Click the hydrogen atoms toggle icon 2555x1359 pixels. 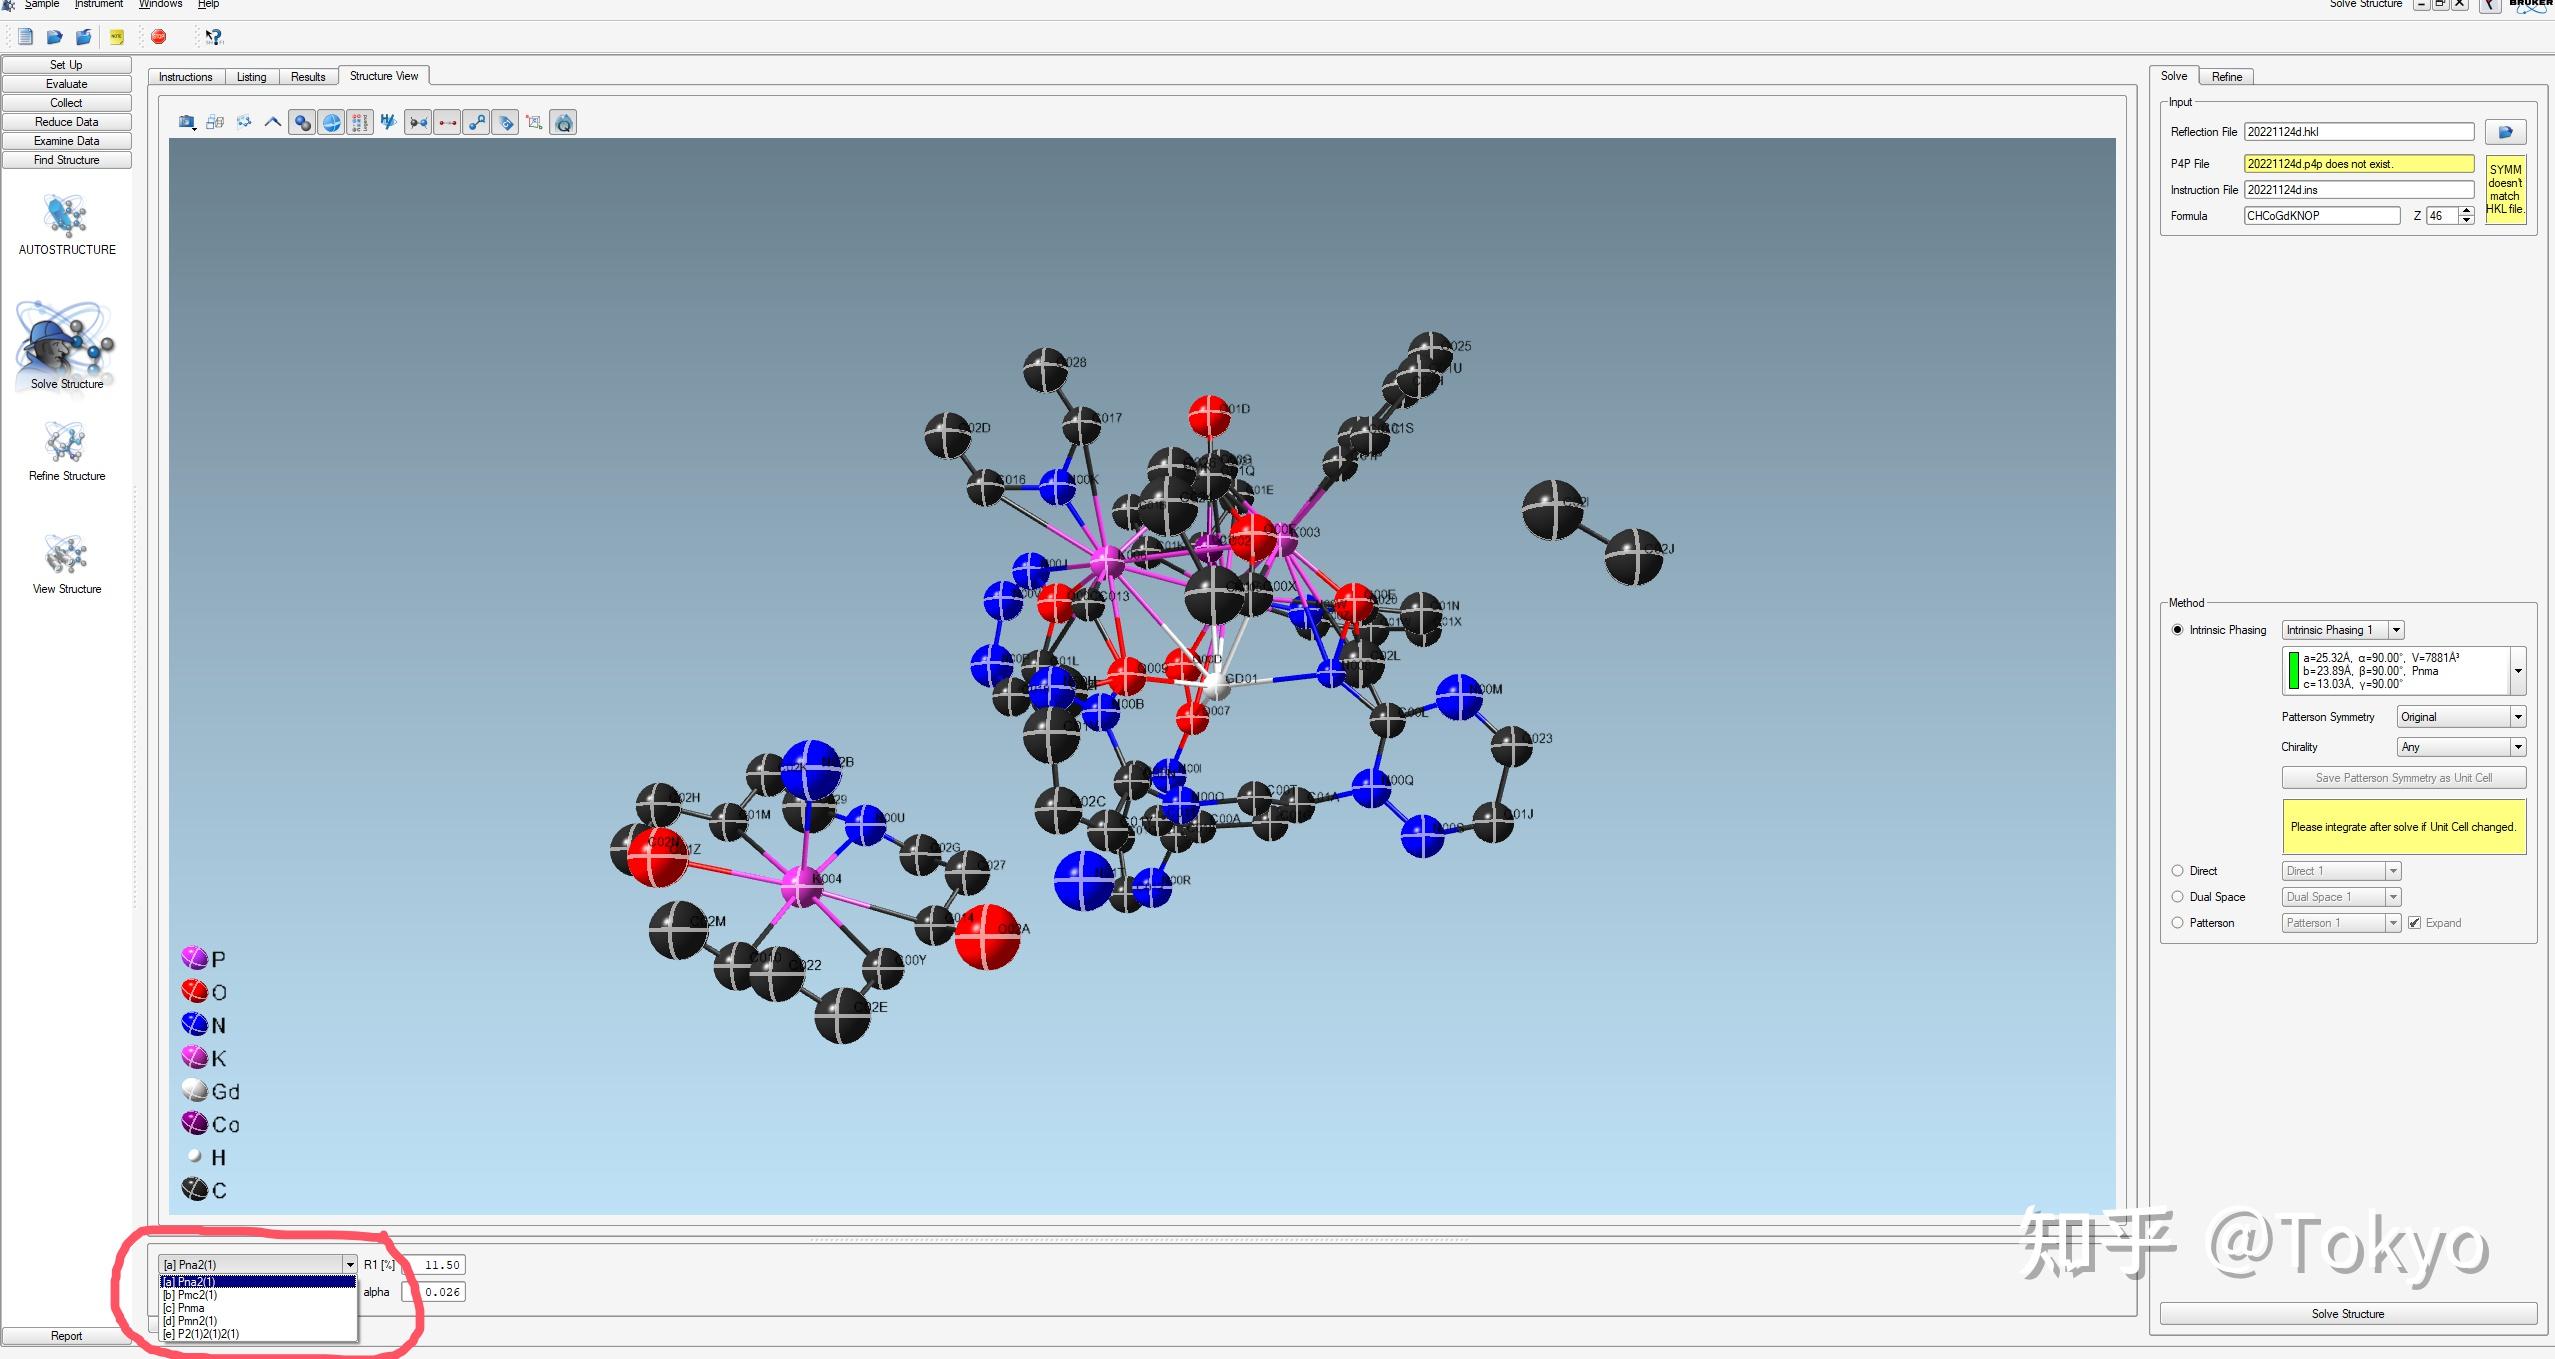389,123
